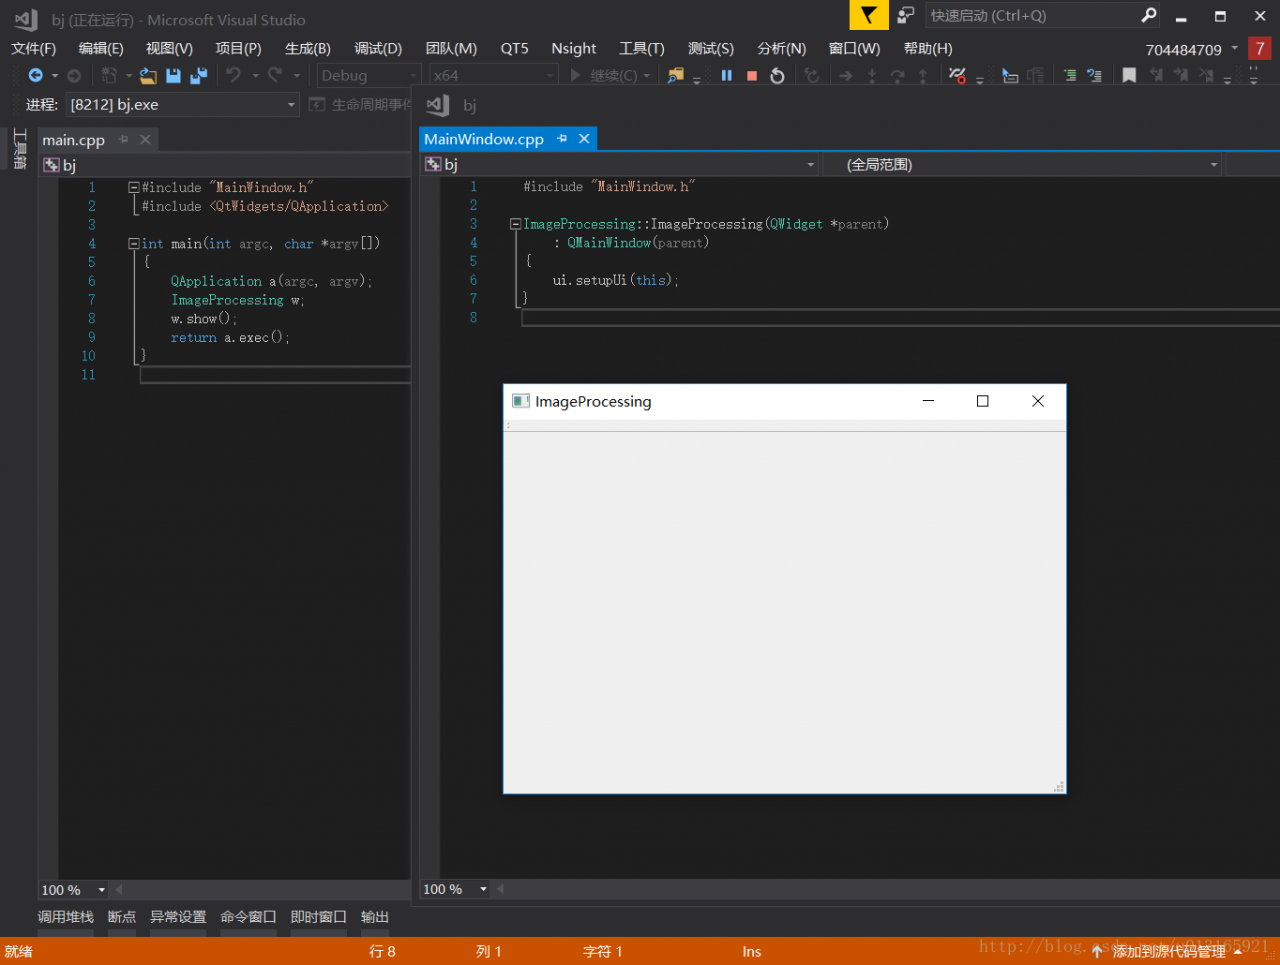Collapse the ImageProcessing constructor block
This screenshot has width=1280, height=965.
point(515,224)
